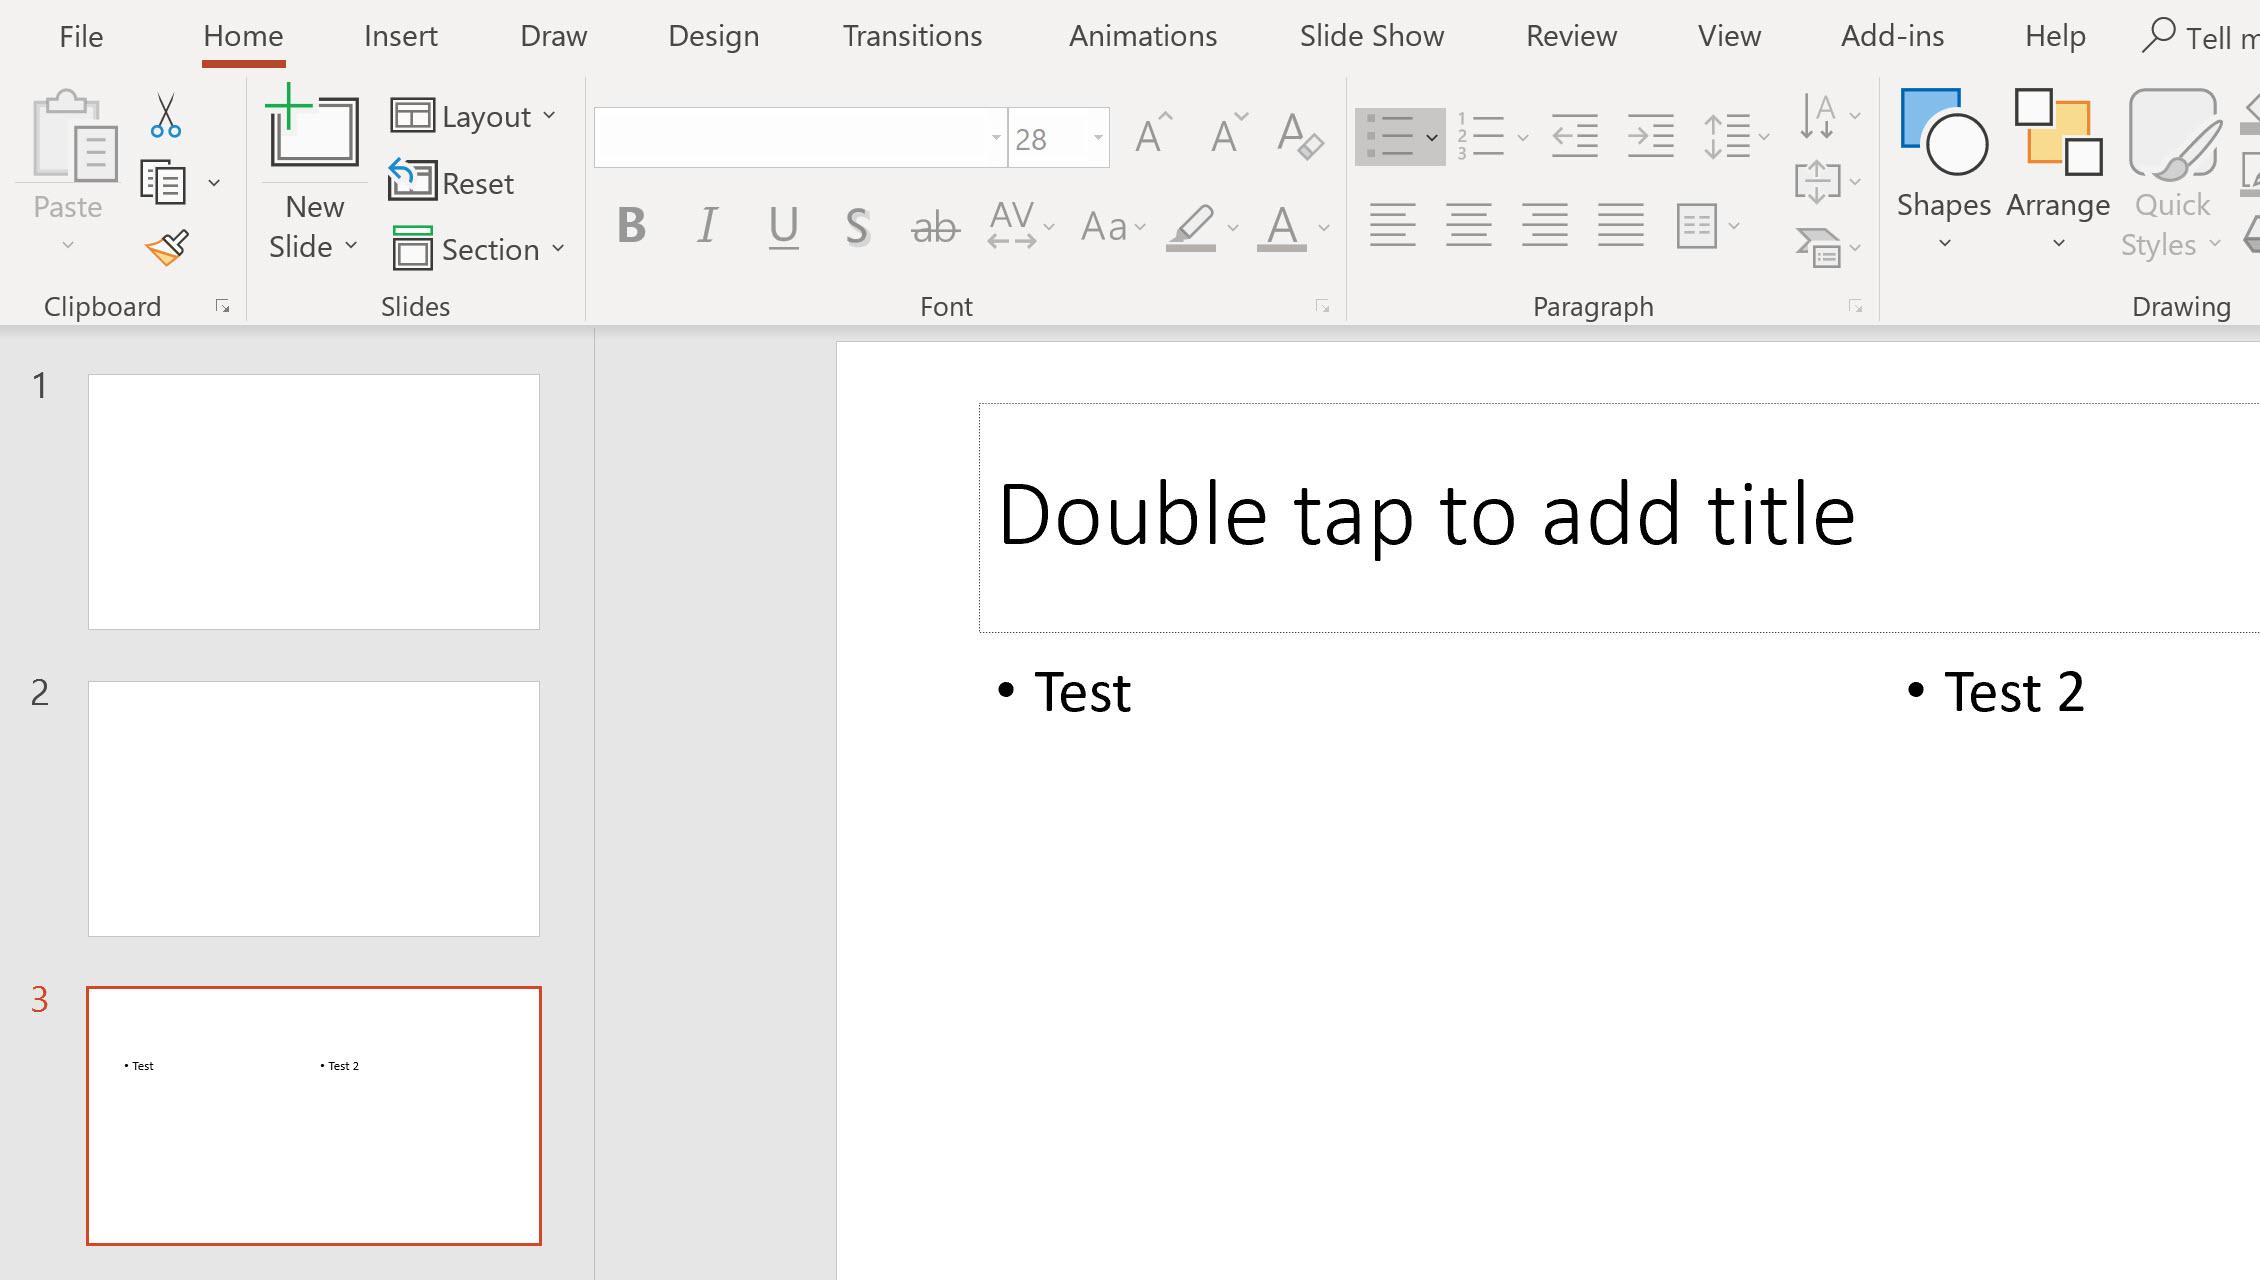Switch to the Transitions ribbon tab
2260x1280 pixels.
911,35
